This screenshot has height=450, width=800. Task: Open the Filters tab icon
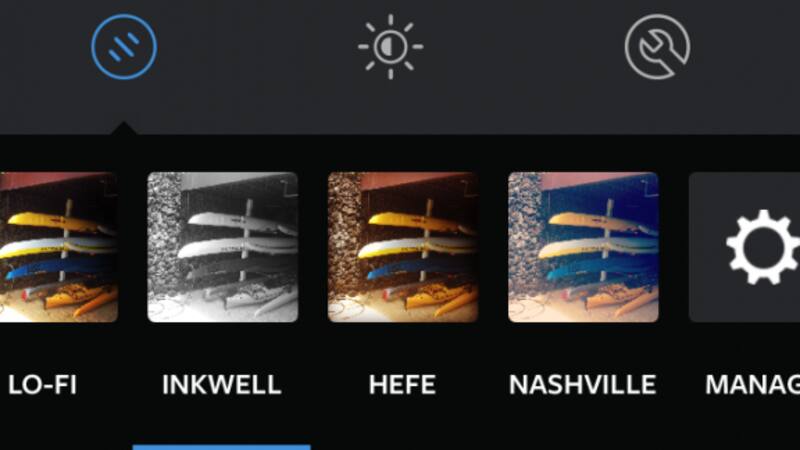[124, 46]
